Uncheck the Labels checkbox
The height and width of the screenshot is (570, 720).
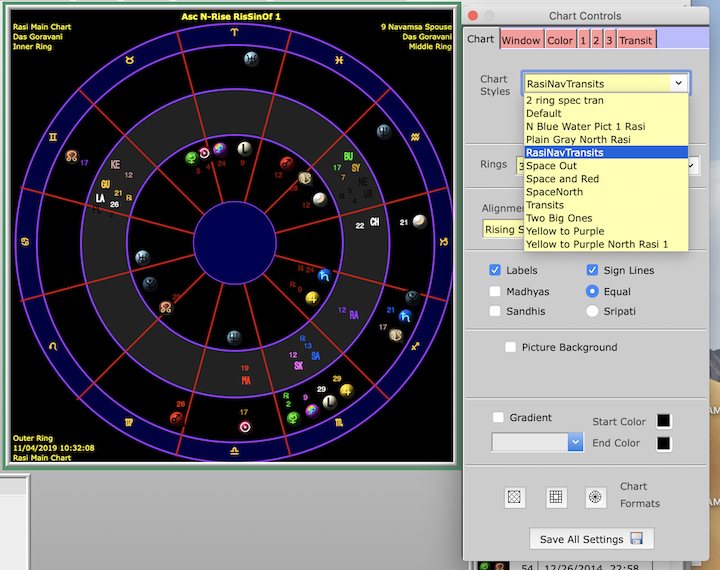(x=496, y=270)
